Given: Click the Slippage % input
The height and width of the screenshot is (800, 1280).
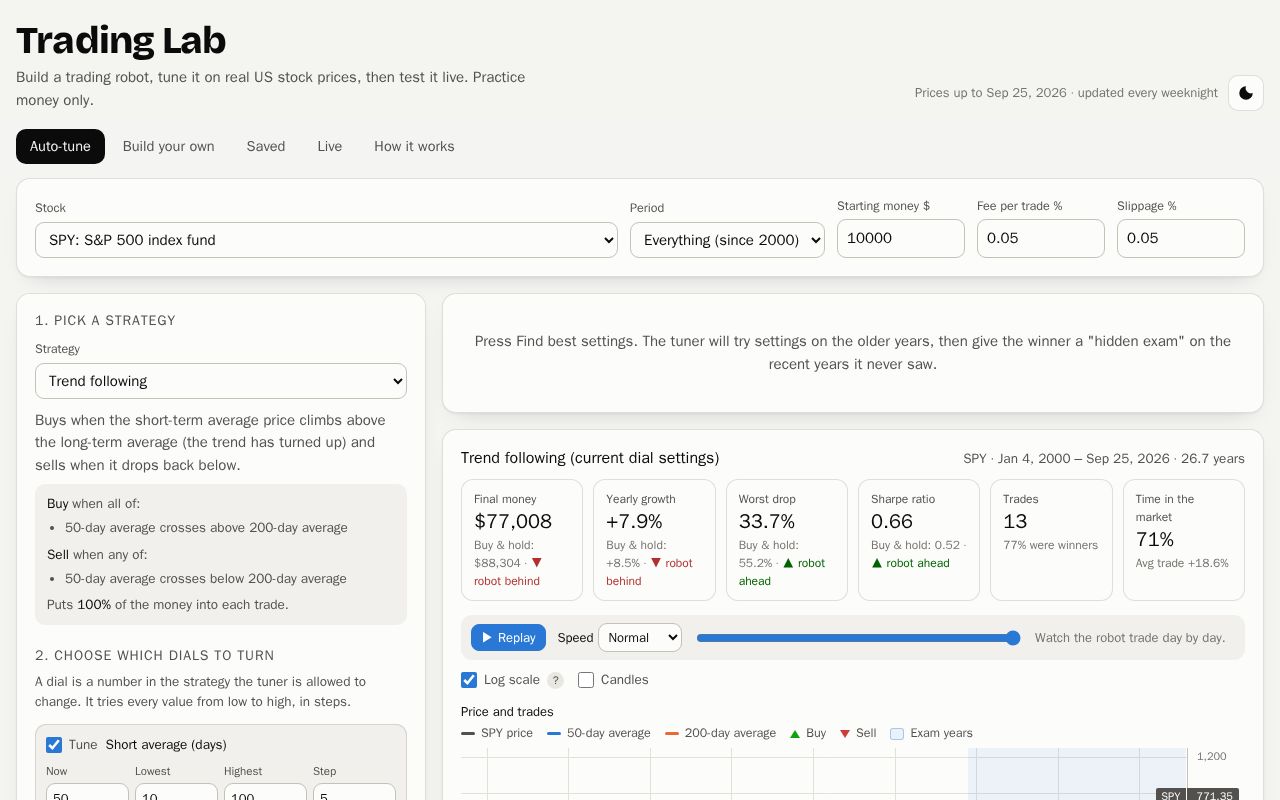Looking at the screenshot, I should tap(1181, 238).
